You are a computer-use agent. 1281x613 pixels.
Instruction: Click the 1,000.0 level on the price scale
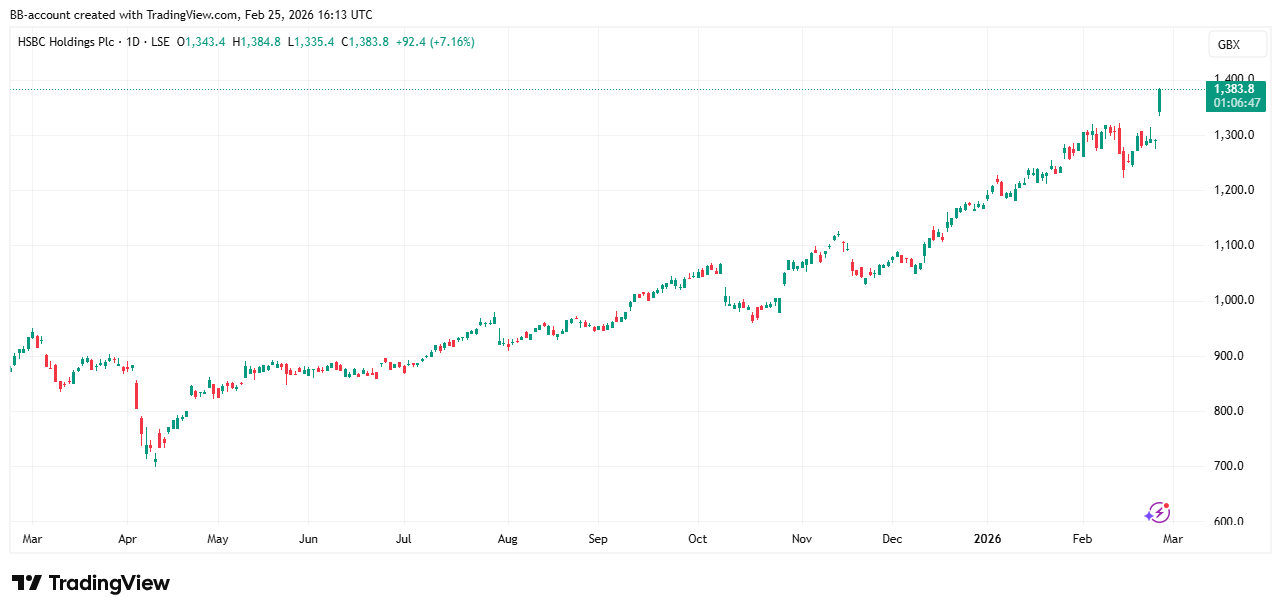(x=1233, y=300)
